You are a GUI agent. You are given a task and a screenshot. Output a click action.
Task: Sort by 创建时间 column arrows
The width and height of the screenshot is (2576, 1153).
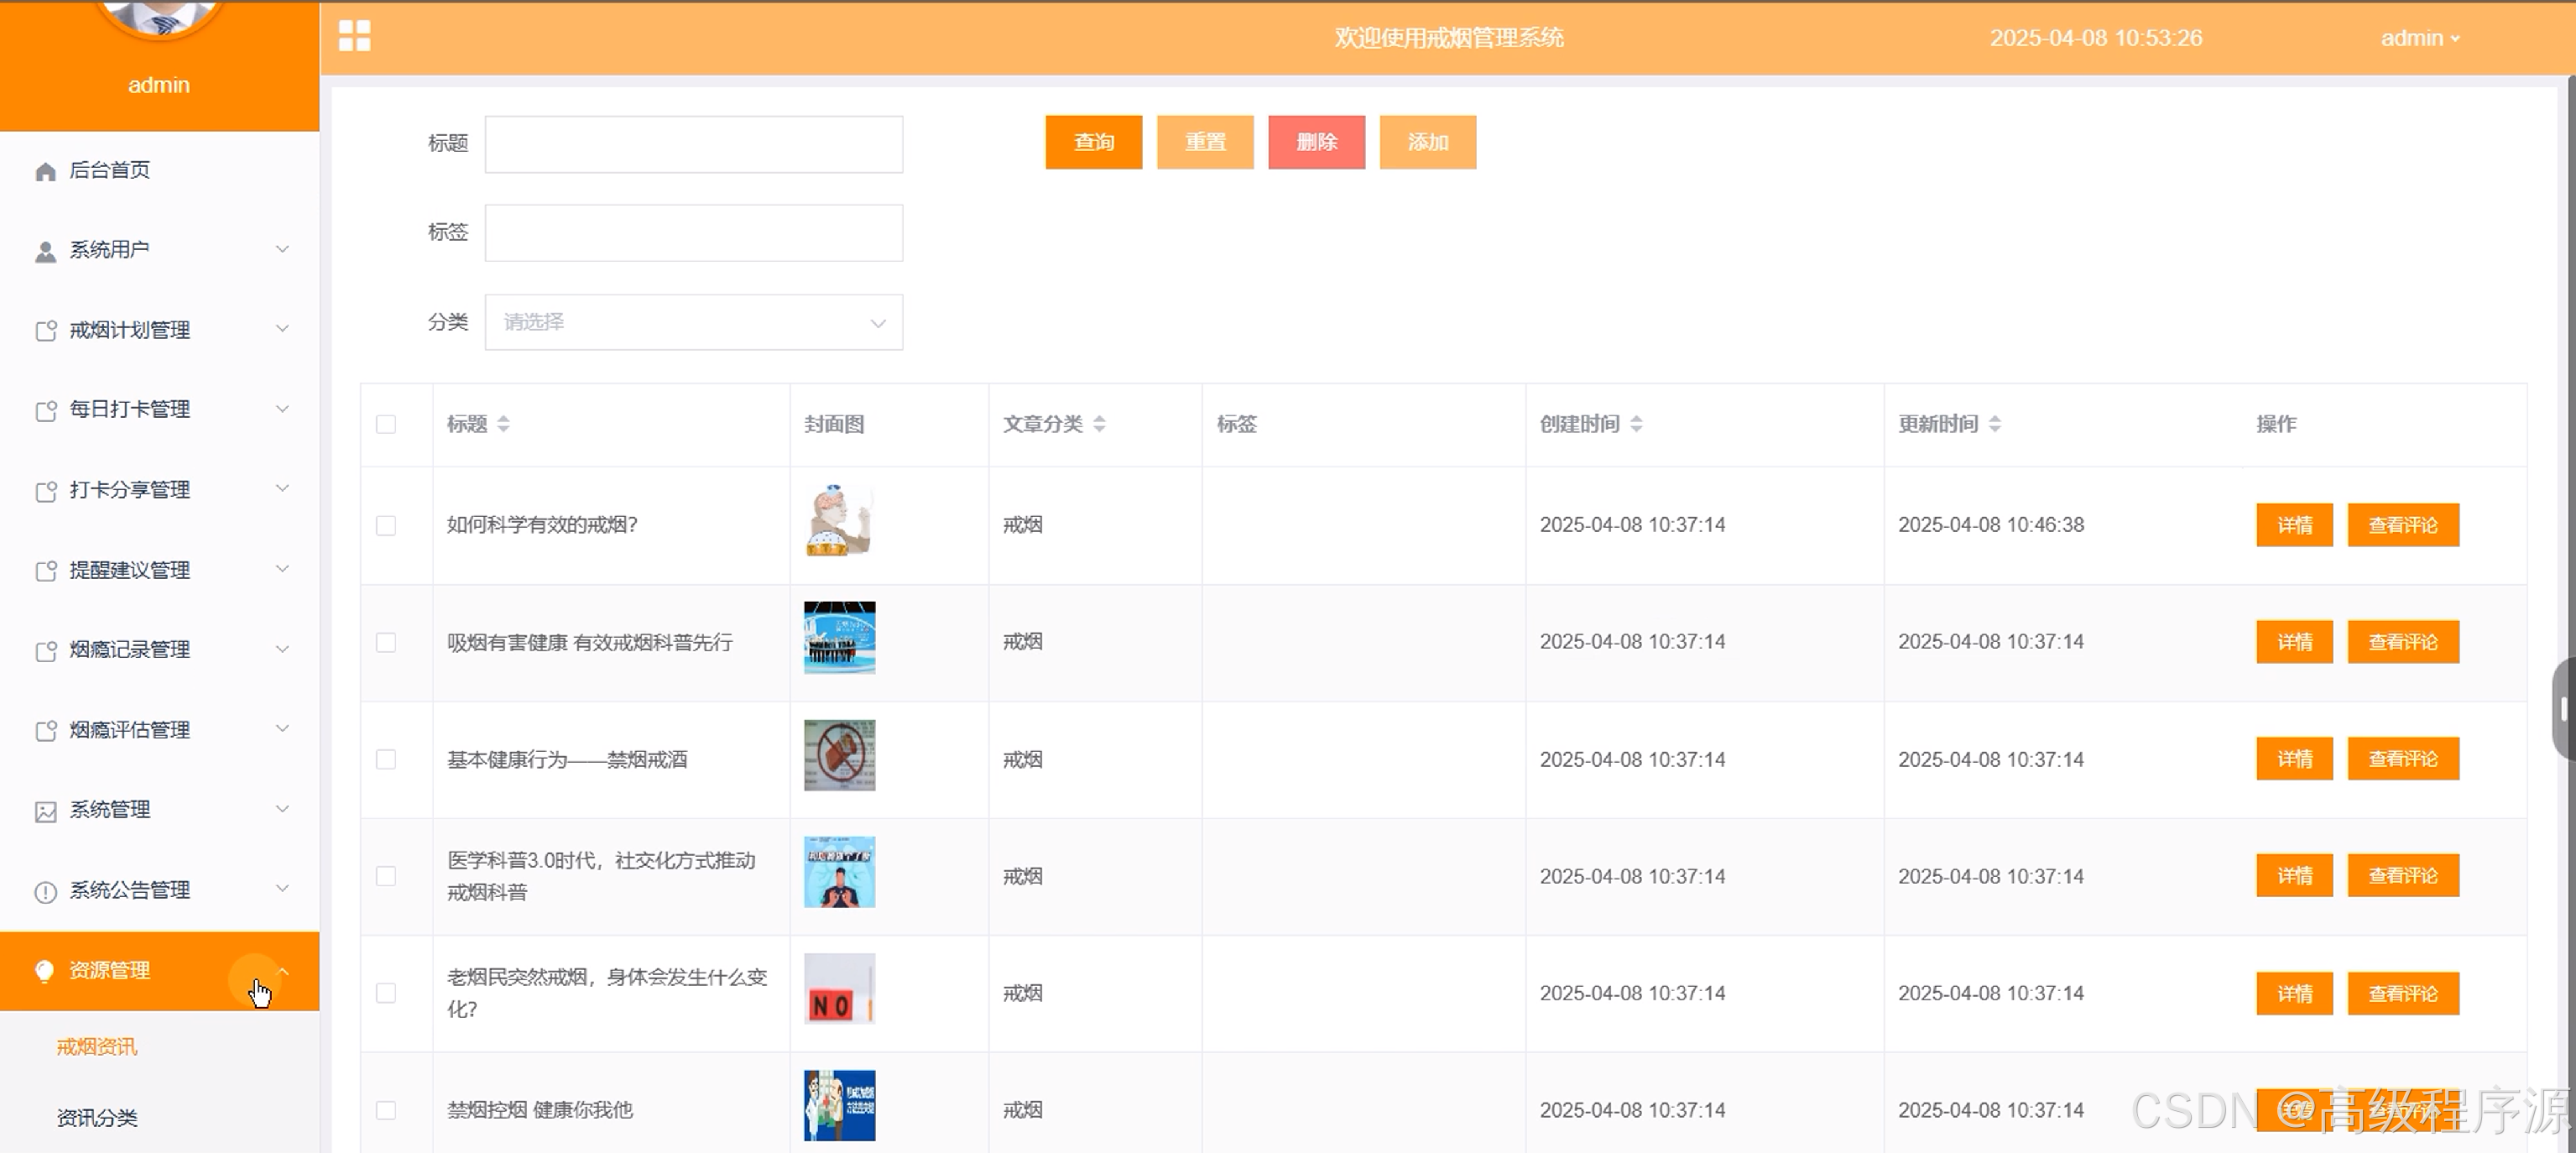(x=1636, y=424)
